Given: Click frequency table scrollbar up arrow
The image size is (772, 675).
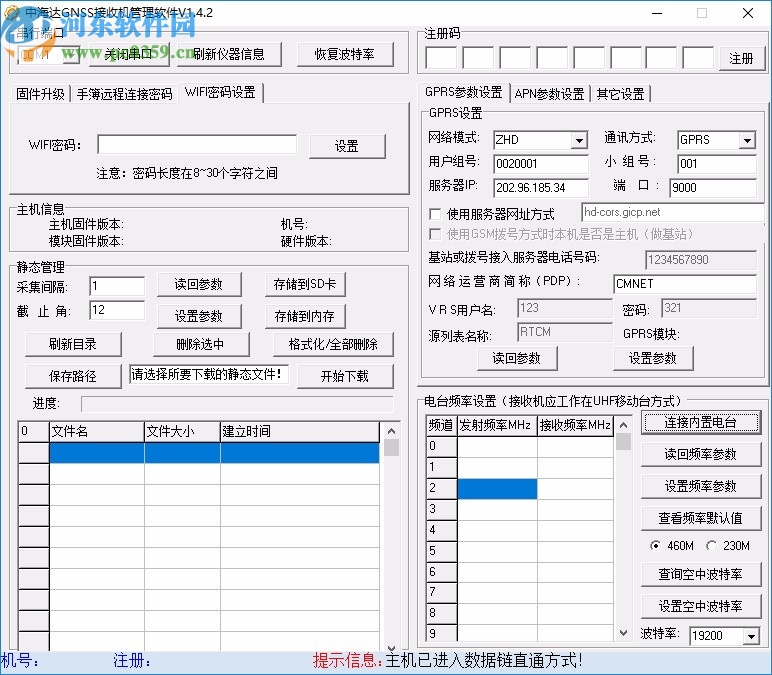Looking at the screenshot, I should point(623,425).
